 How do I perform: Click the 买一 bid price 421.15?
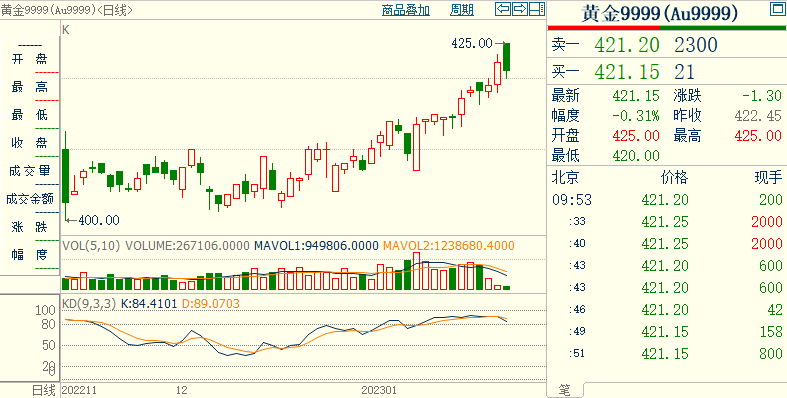click(x=627, y=72)
